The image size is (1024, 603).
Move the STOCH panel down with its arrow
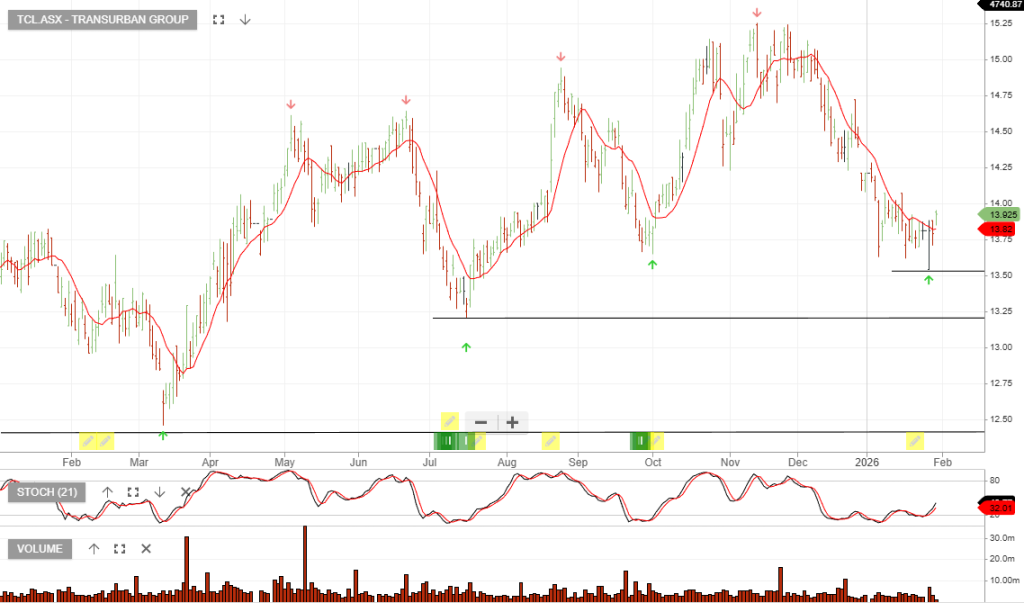tap(159, 492)
